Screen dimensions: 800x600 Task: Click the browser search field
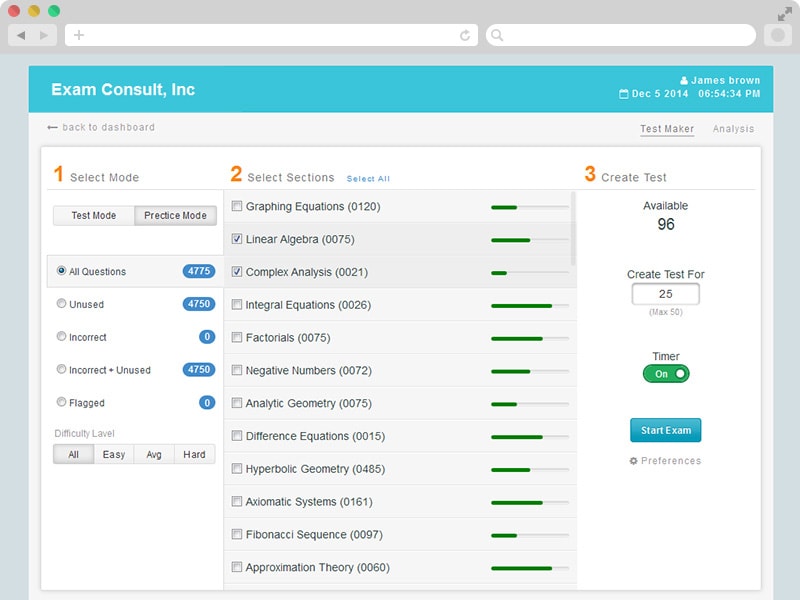[x=621, y=35]
